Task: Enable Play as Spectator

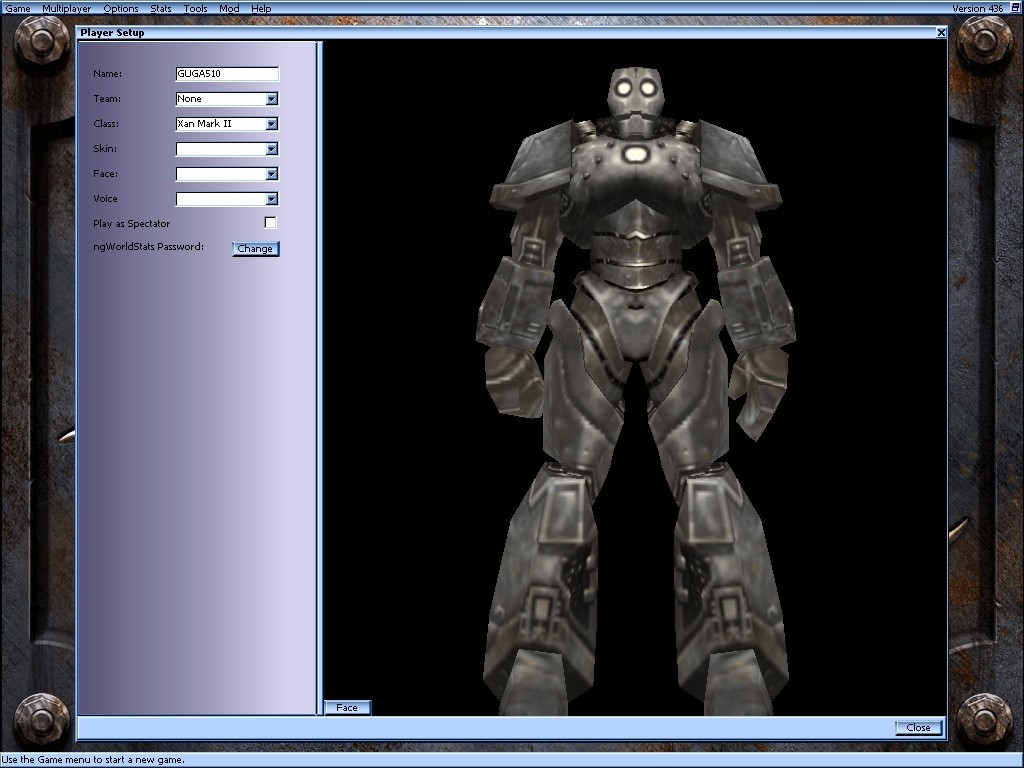Action: coord(269,222)
